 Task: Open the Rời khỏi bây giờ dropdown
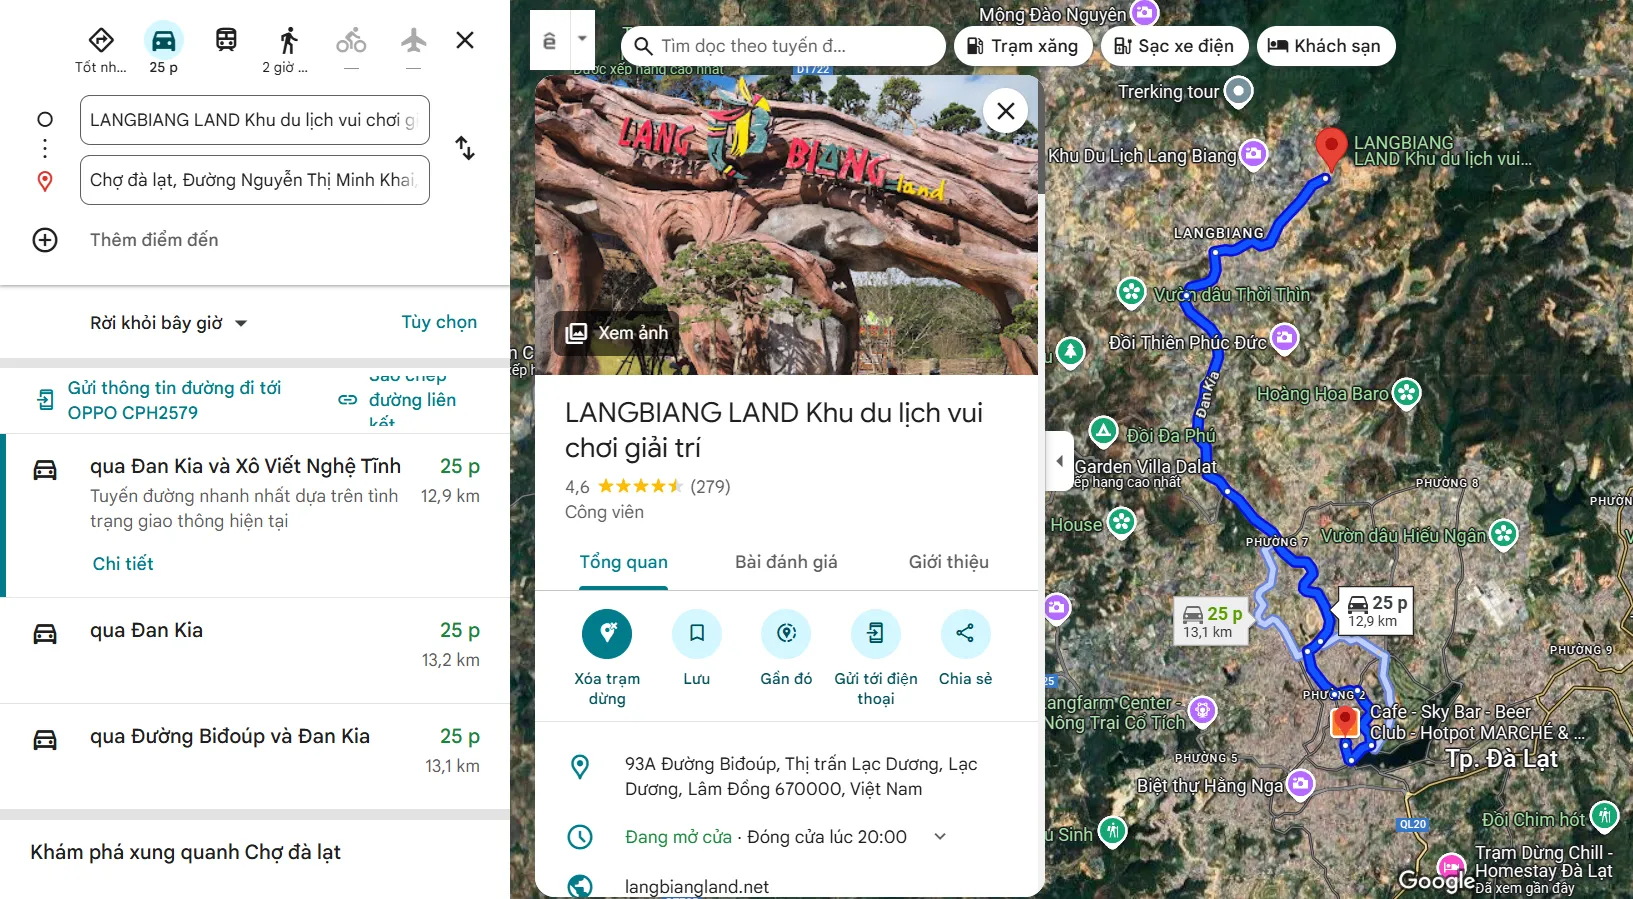(168, 323)
